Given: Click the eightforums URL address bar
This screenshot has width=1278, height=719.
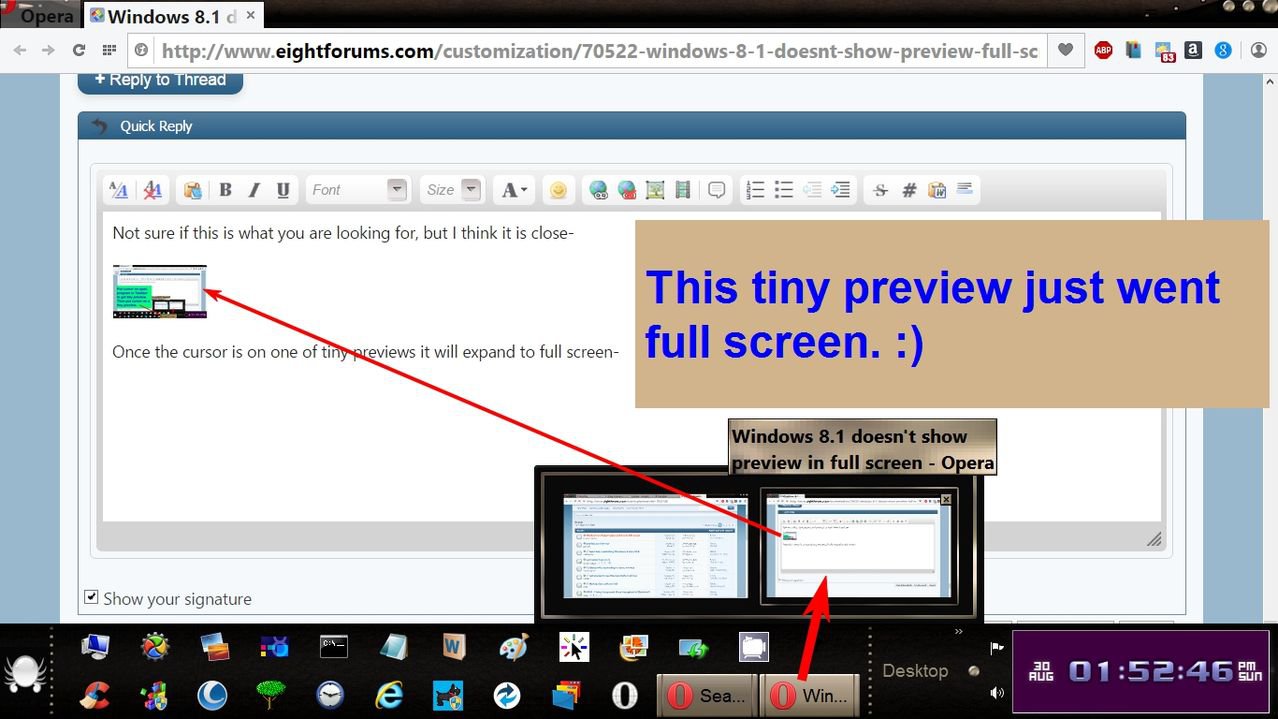Looking at the screenshot, I should (600, 50).
